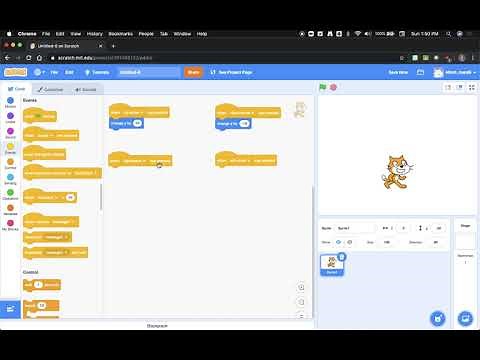This screenshot has width=480, height=360.
Task: Click the orange Share button
Action: 193,72
